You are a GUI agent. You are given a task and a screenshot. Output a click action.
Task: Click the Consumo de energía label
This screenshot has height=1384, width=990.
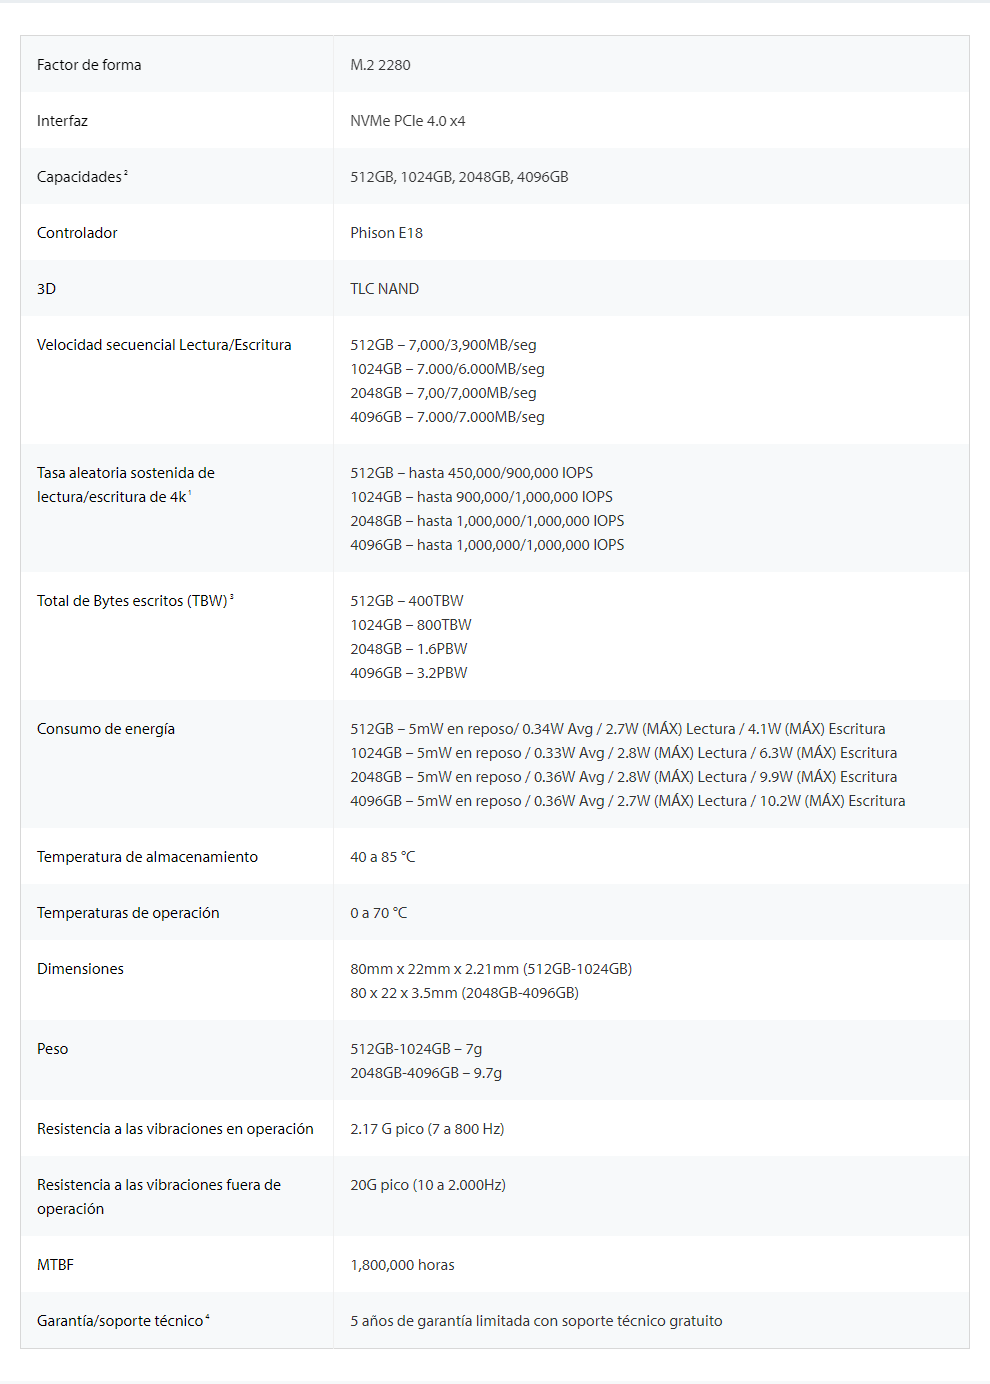(106, 729)
